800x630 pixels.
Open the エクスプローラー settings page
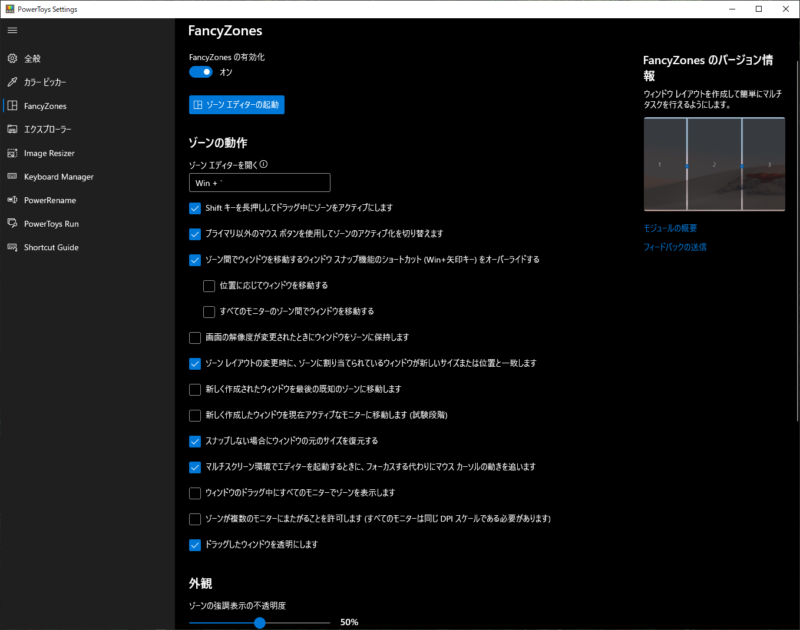[x=87, y=129]
